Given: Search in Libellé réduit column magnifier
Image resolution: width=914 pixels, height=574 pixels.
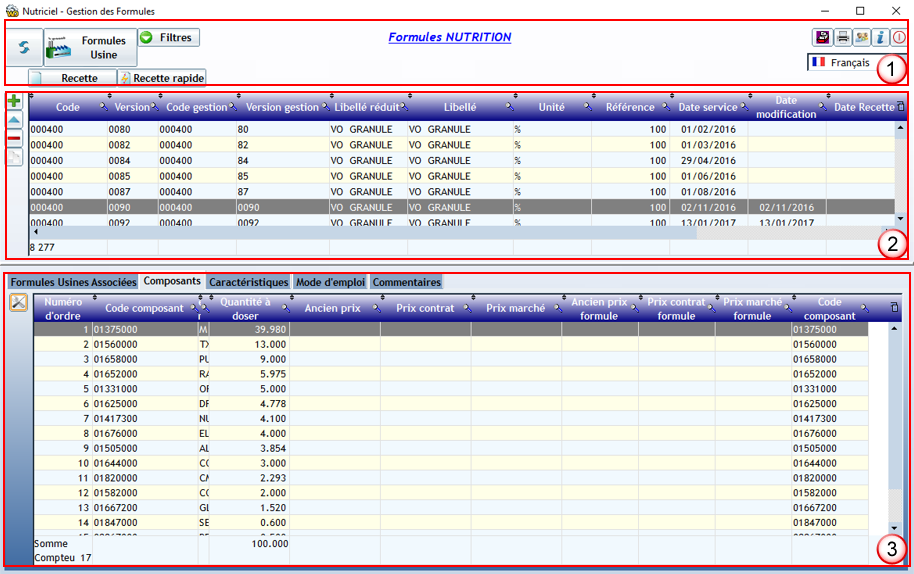Looking at the screenshot, I should click(x=404, y=107).
